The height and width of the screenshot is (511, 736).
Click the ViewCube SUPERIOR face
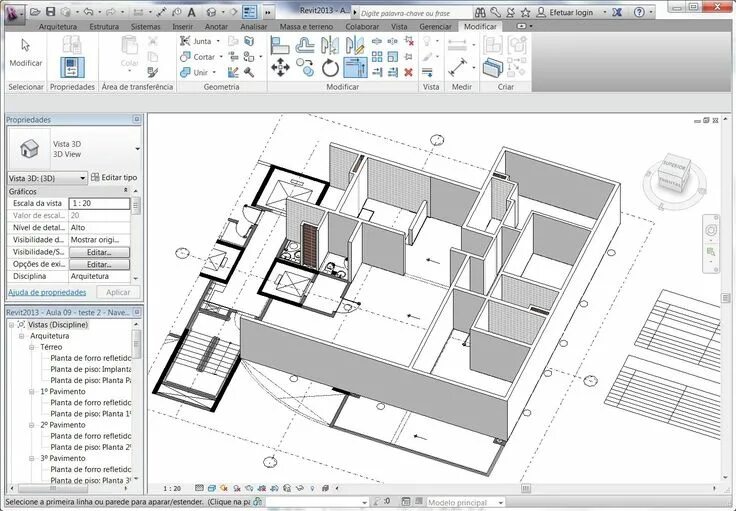click(675, 166)
